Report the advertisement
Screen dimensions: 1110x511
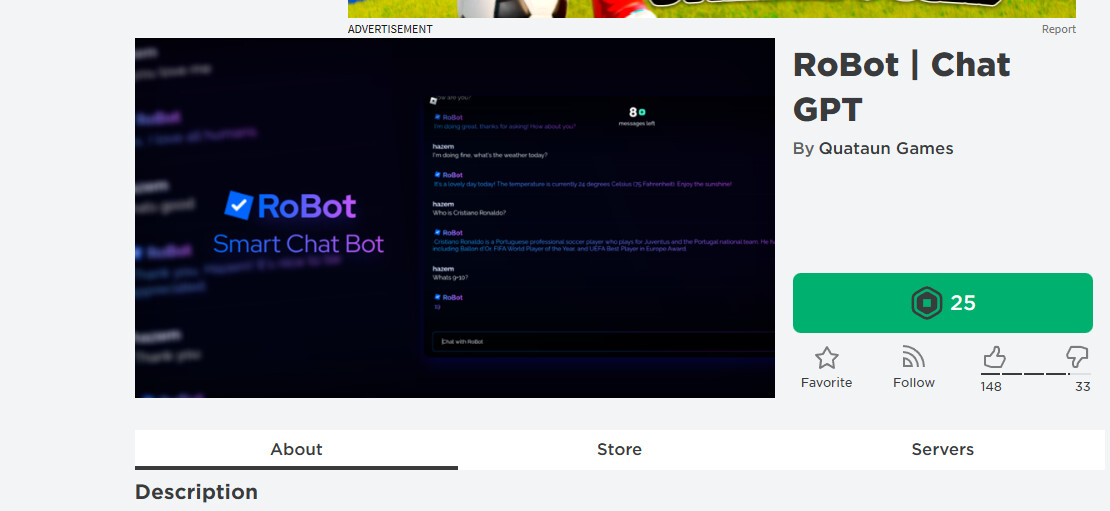(1058, 29)
